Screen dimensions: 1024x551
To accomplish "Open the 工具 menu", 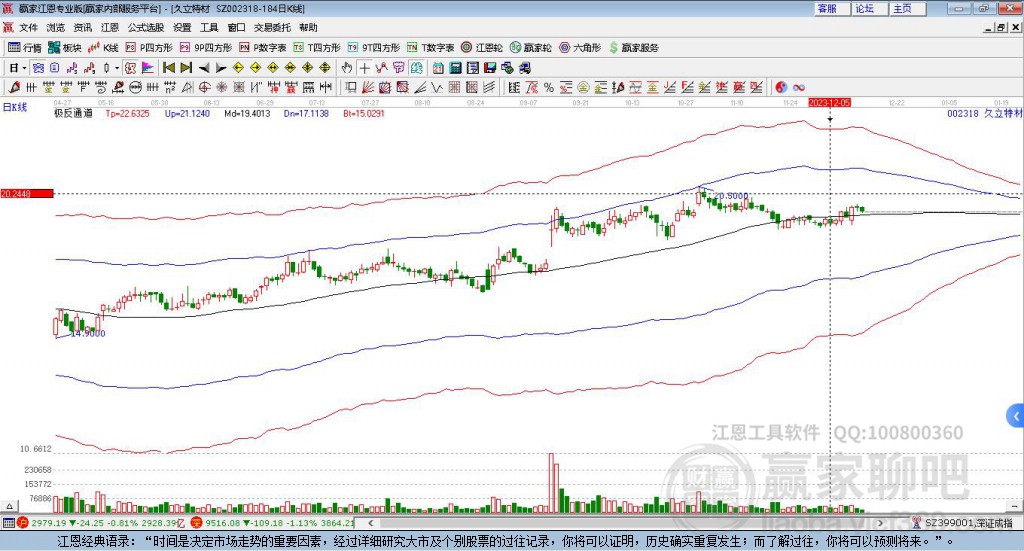I will click(209, 27).
